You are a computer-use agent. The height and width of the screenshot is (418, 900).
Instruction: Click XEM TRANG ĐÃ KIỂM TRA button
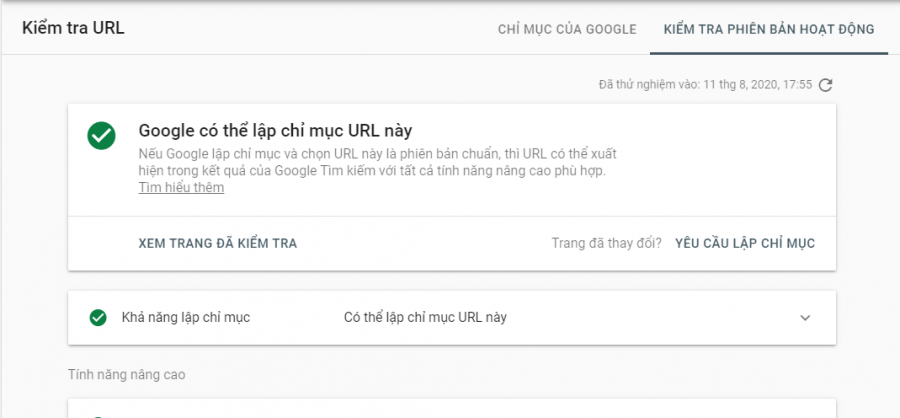click(218, 243)
